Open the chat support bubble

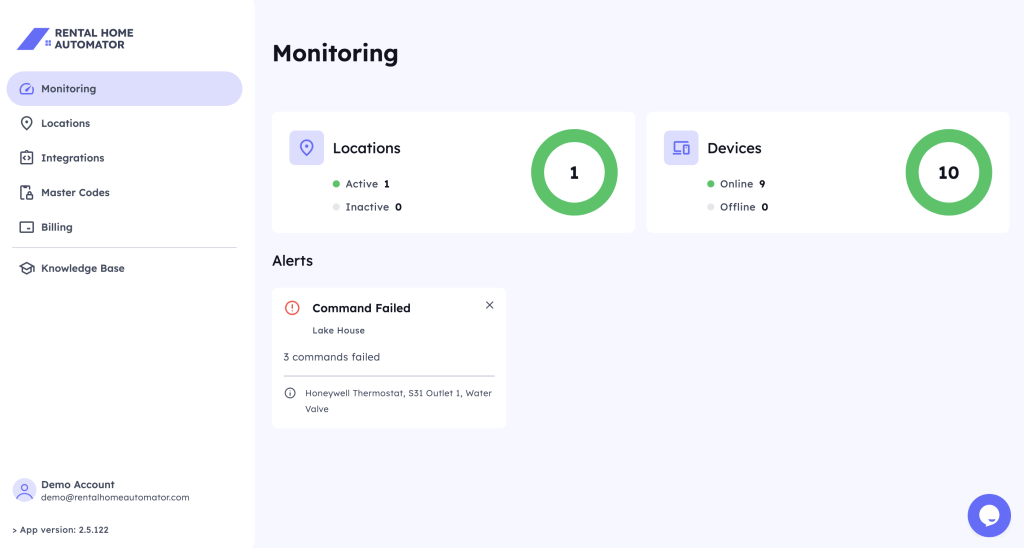pos(988,515)
